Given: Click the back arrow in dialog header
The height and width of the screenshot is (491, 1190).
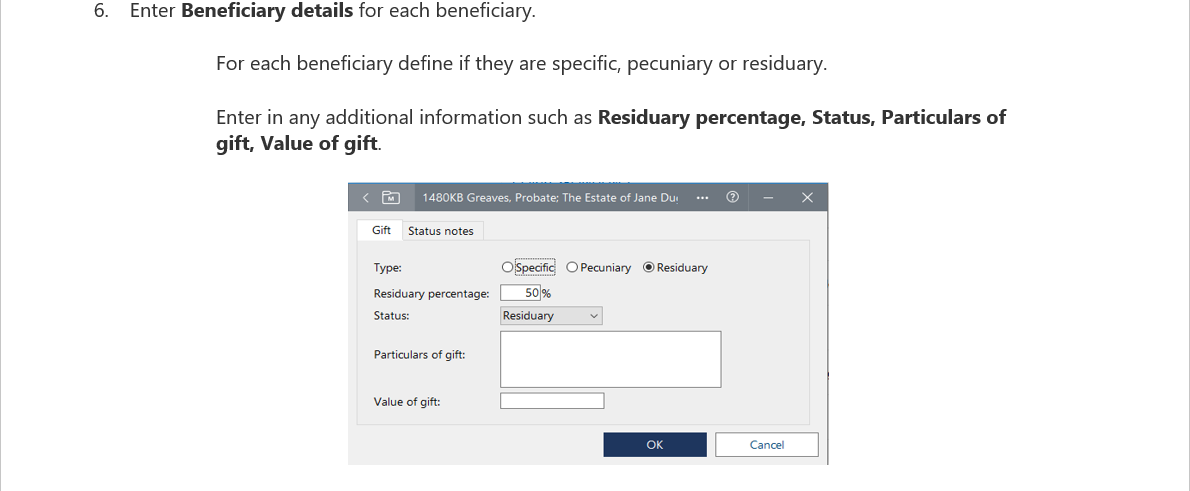Looking at the screenshot, I should click(x=366, y=198).
